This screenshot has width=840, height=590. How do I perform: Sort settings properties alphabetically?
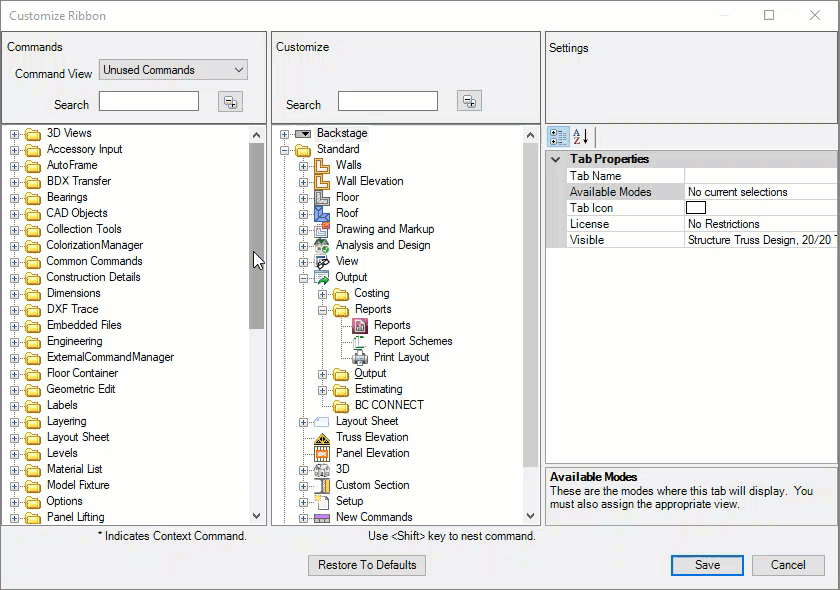tap(580, 137)
